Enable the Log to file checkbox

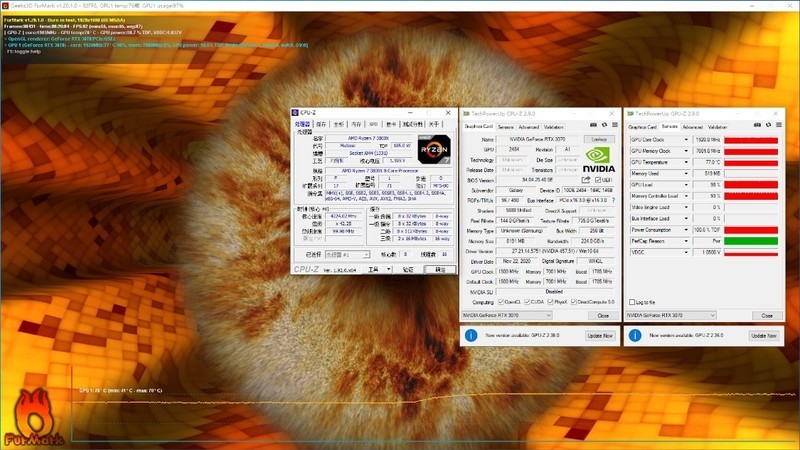pyautogui.click(x=632, y=302)
